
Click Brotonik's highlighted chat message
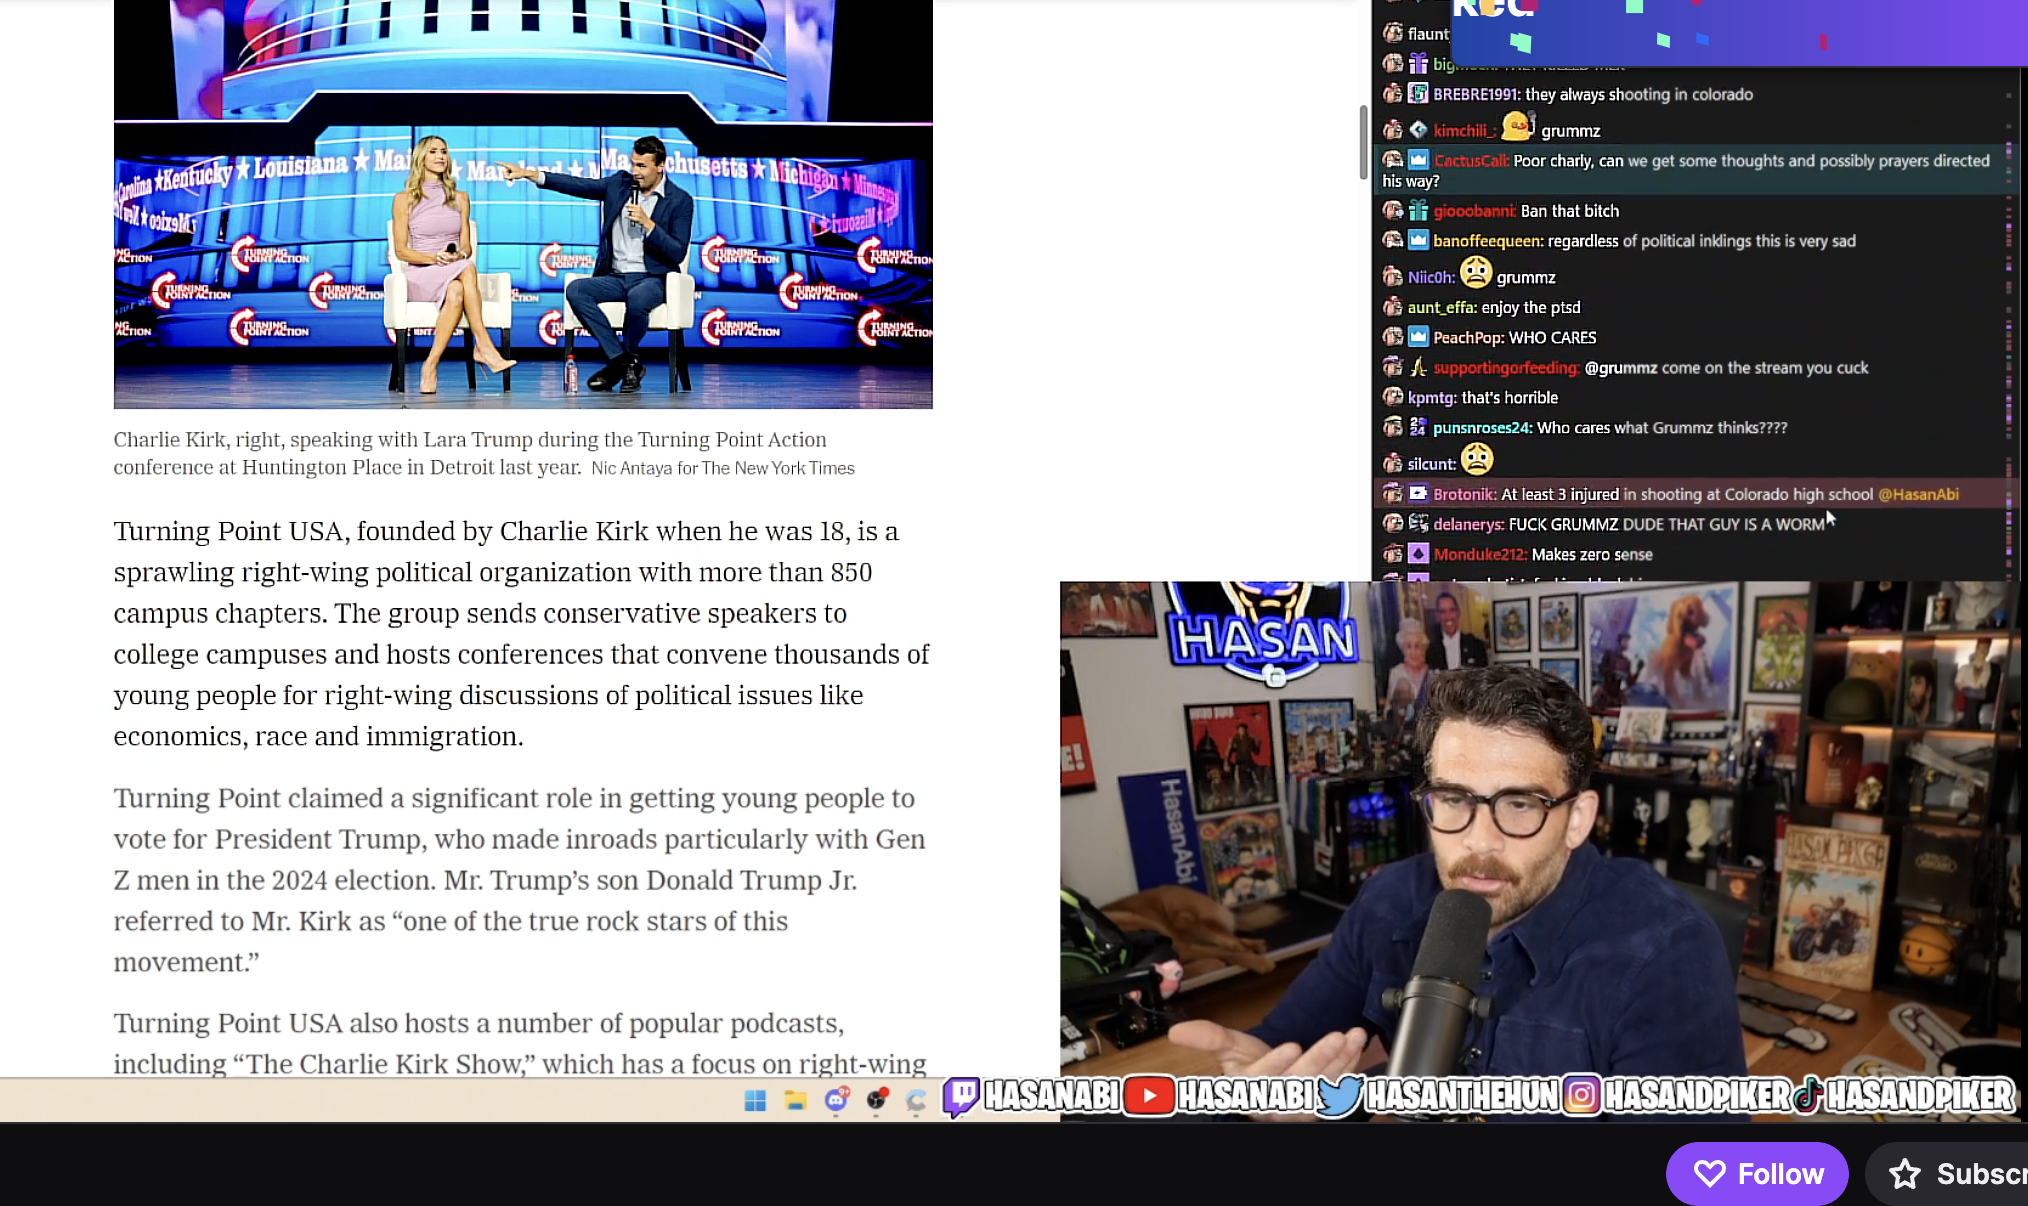[x=1686, y=494]
